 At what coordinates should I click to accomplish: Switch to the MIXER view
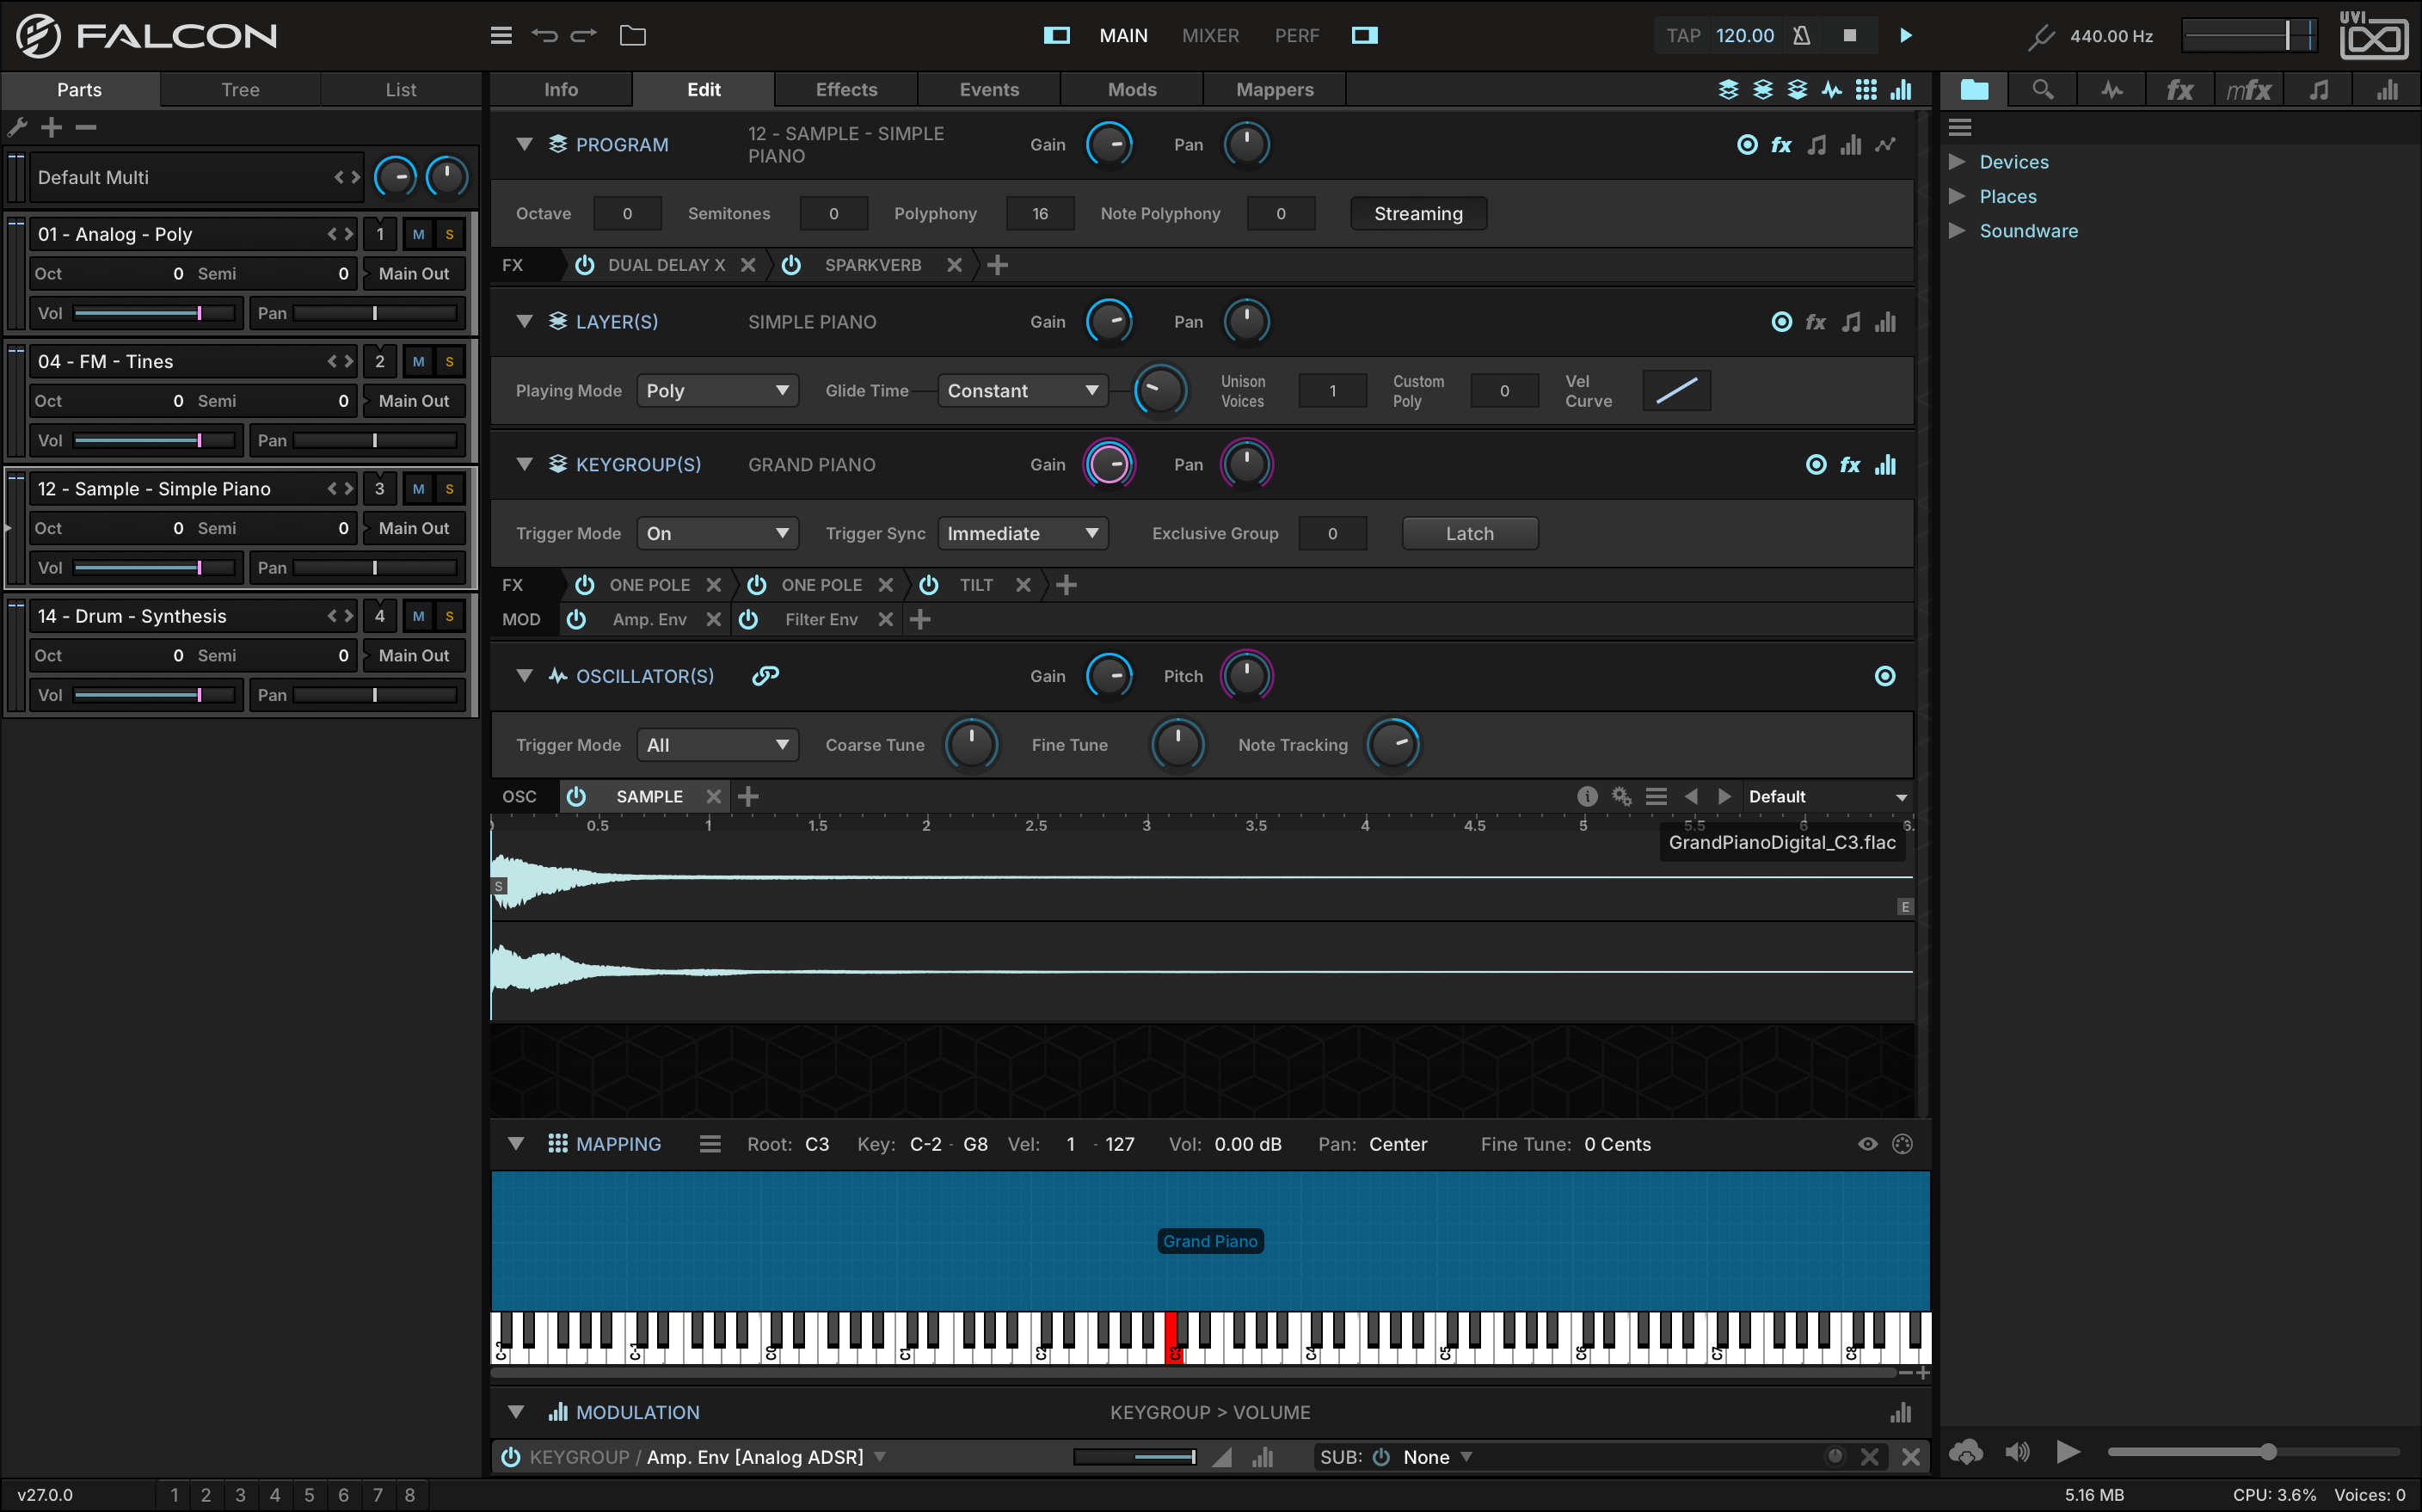point(1210,36)
